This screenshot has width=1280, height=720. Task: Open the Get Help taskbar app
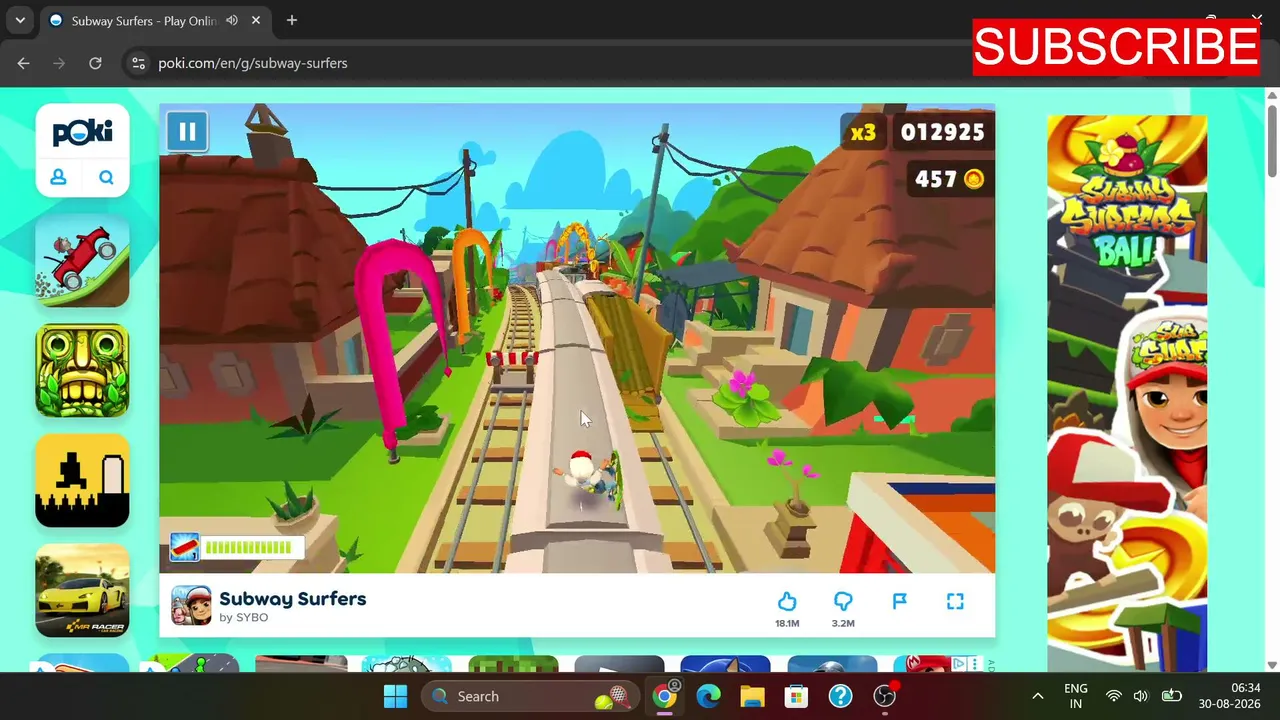pos(840,696)
